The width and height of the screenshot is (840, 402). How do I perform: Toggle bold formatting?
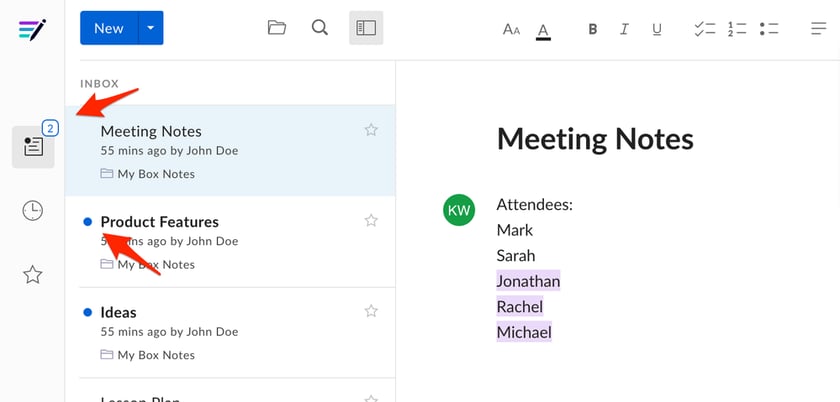click(592, 29)
